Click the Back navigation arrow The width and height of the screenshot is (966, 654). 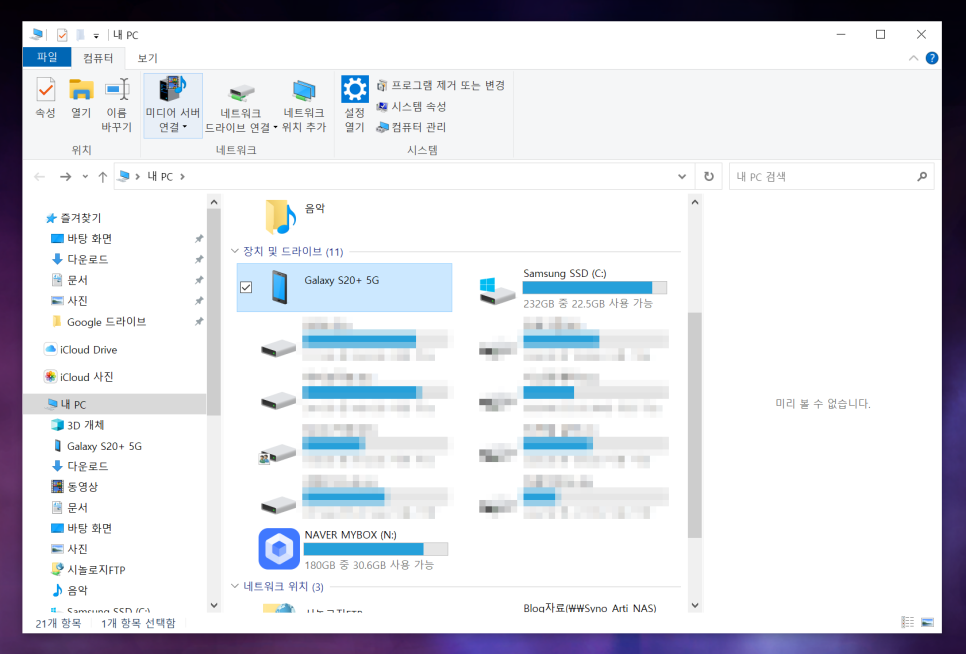(40, 177)
